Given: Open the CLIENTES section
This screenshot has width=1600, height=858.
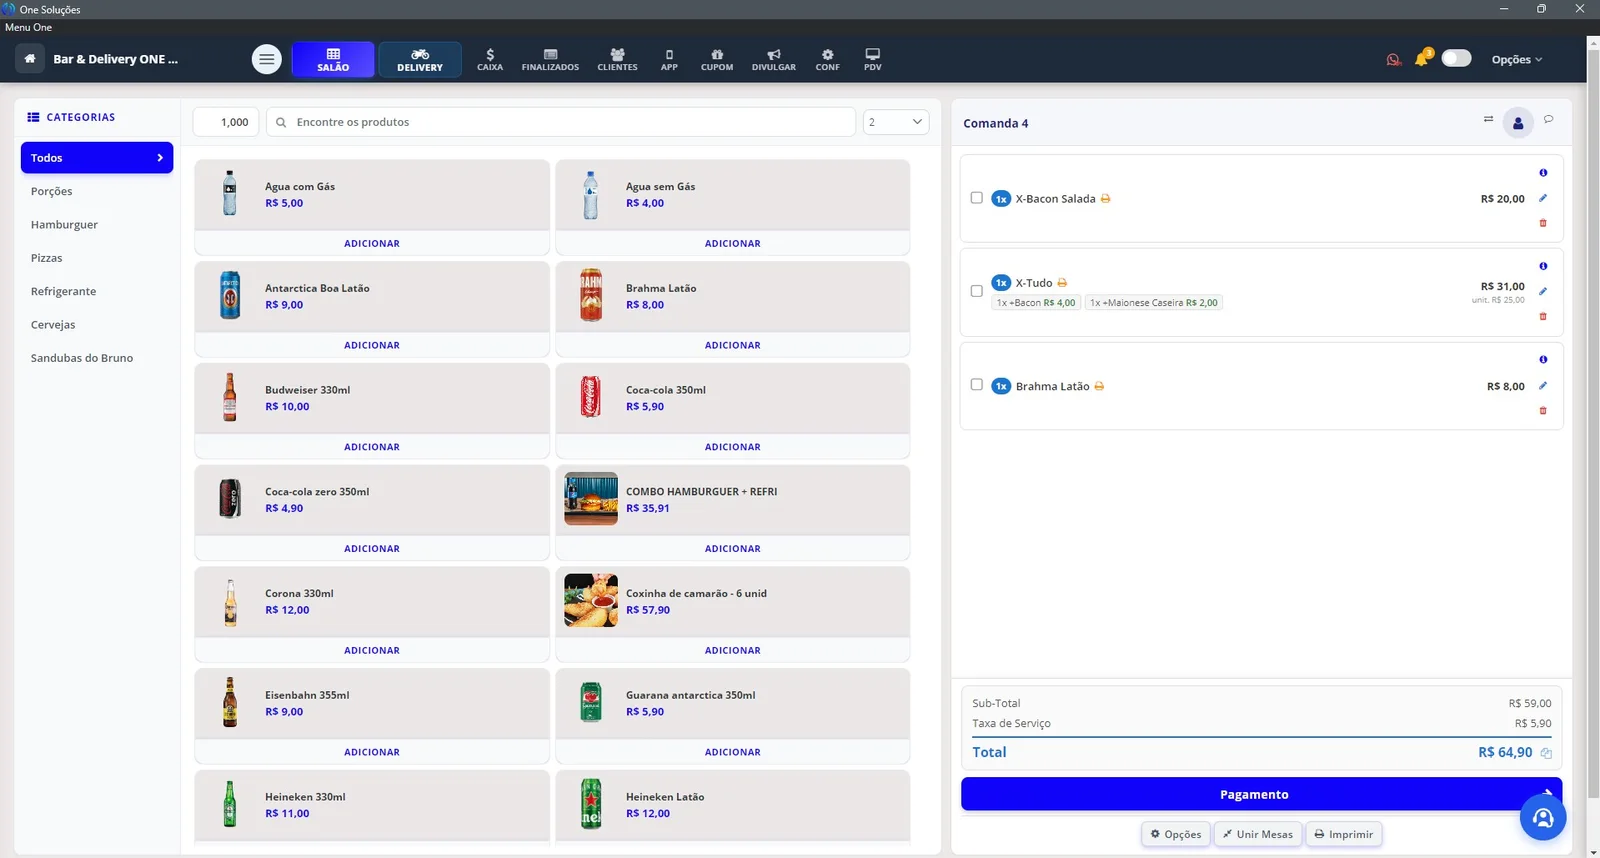Looking at the screenshot, I should pyautogui.click(x=617, y=60).
